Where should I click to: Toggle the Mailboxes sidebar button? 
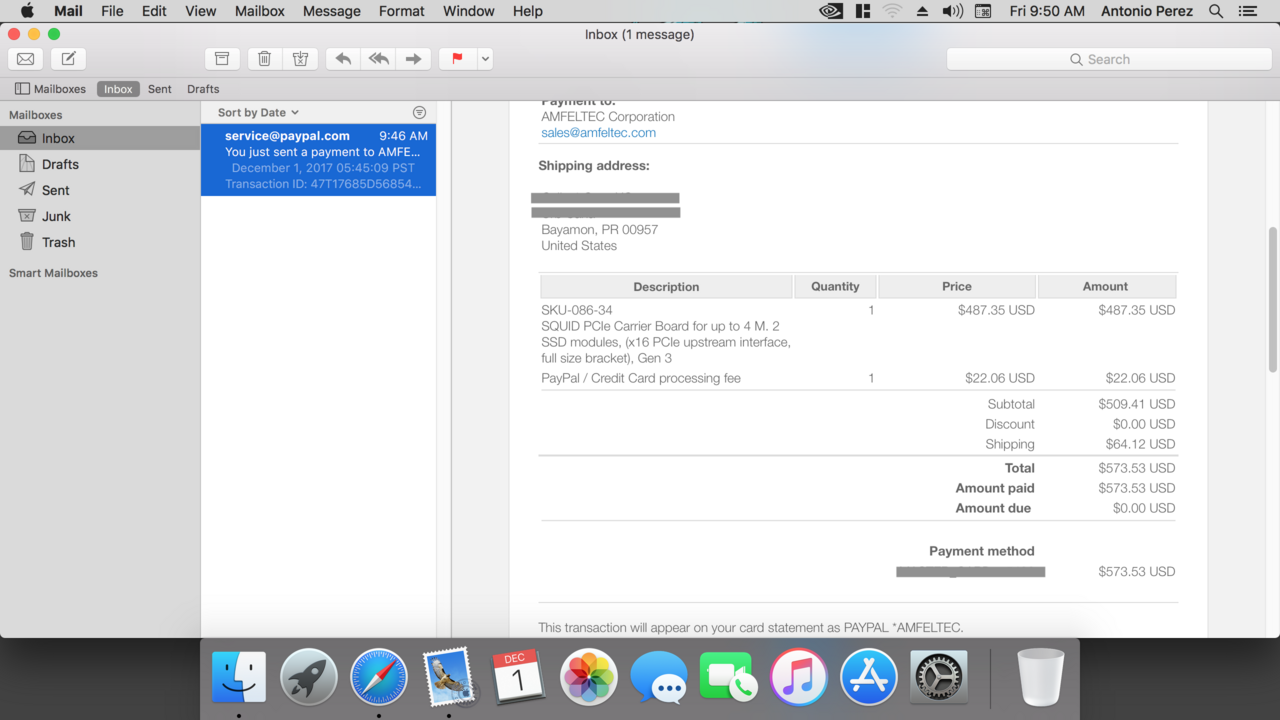(50, 89)
